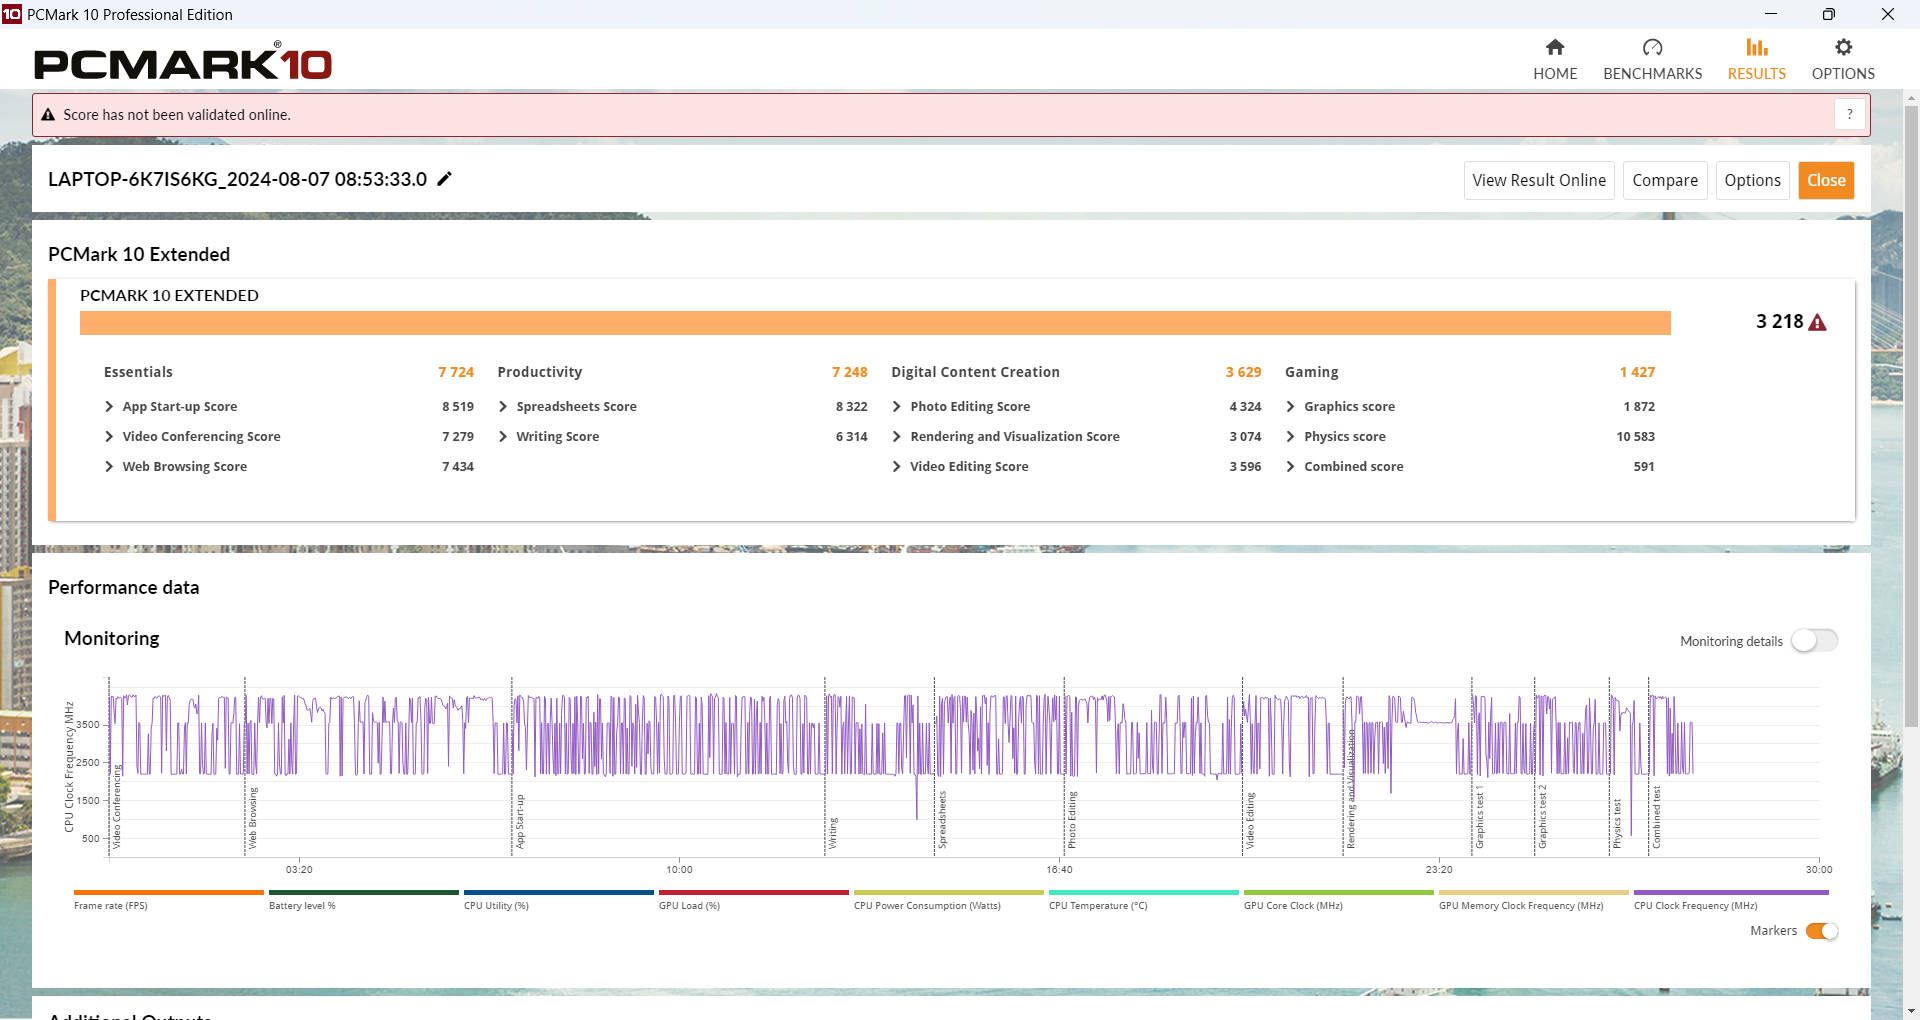
Task: Click the warning icon in validation banner
Action: coord(47,115)
